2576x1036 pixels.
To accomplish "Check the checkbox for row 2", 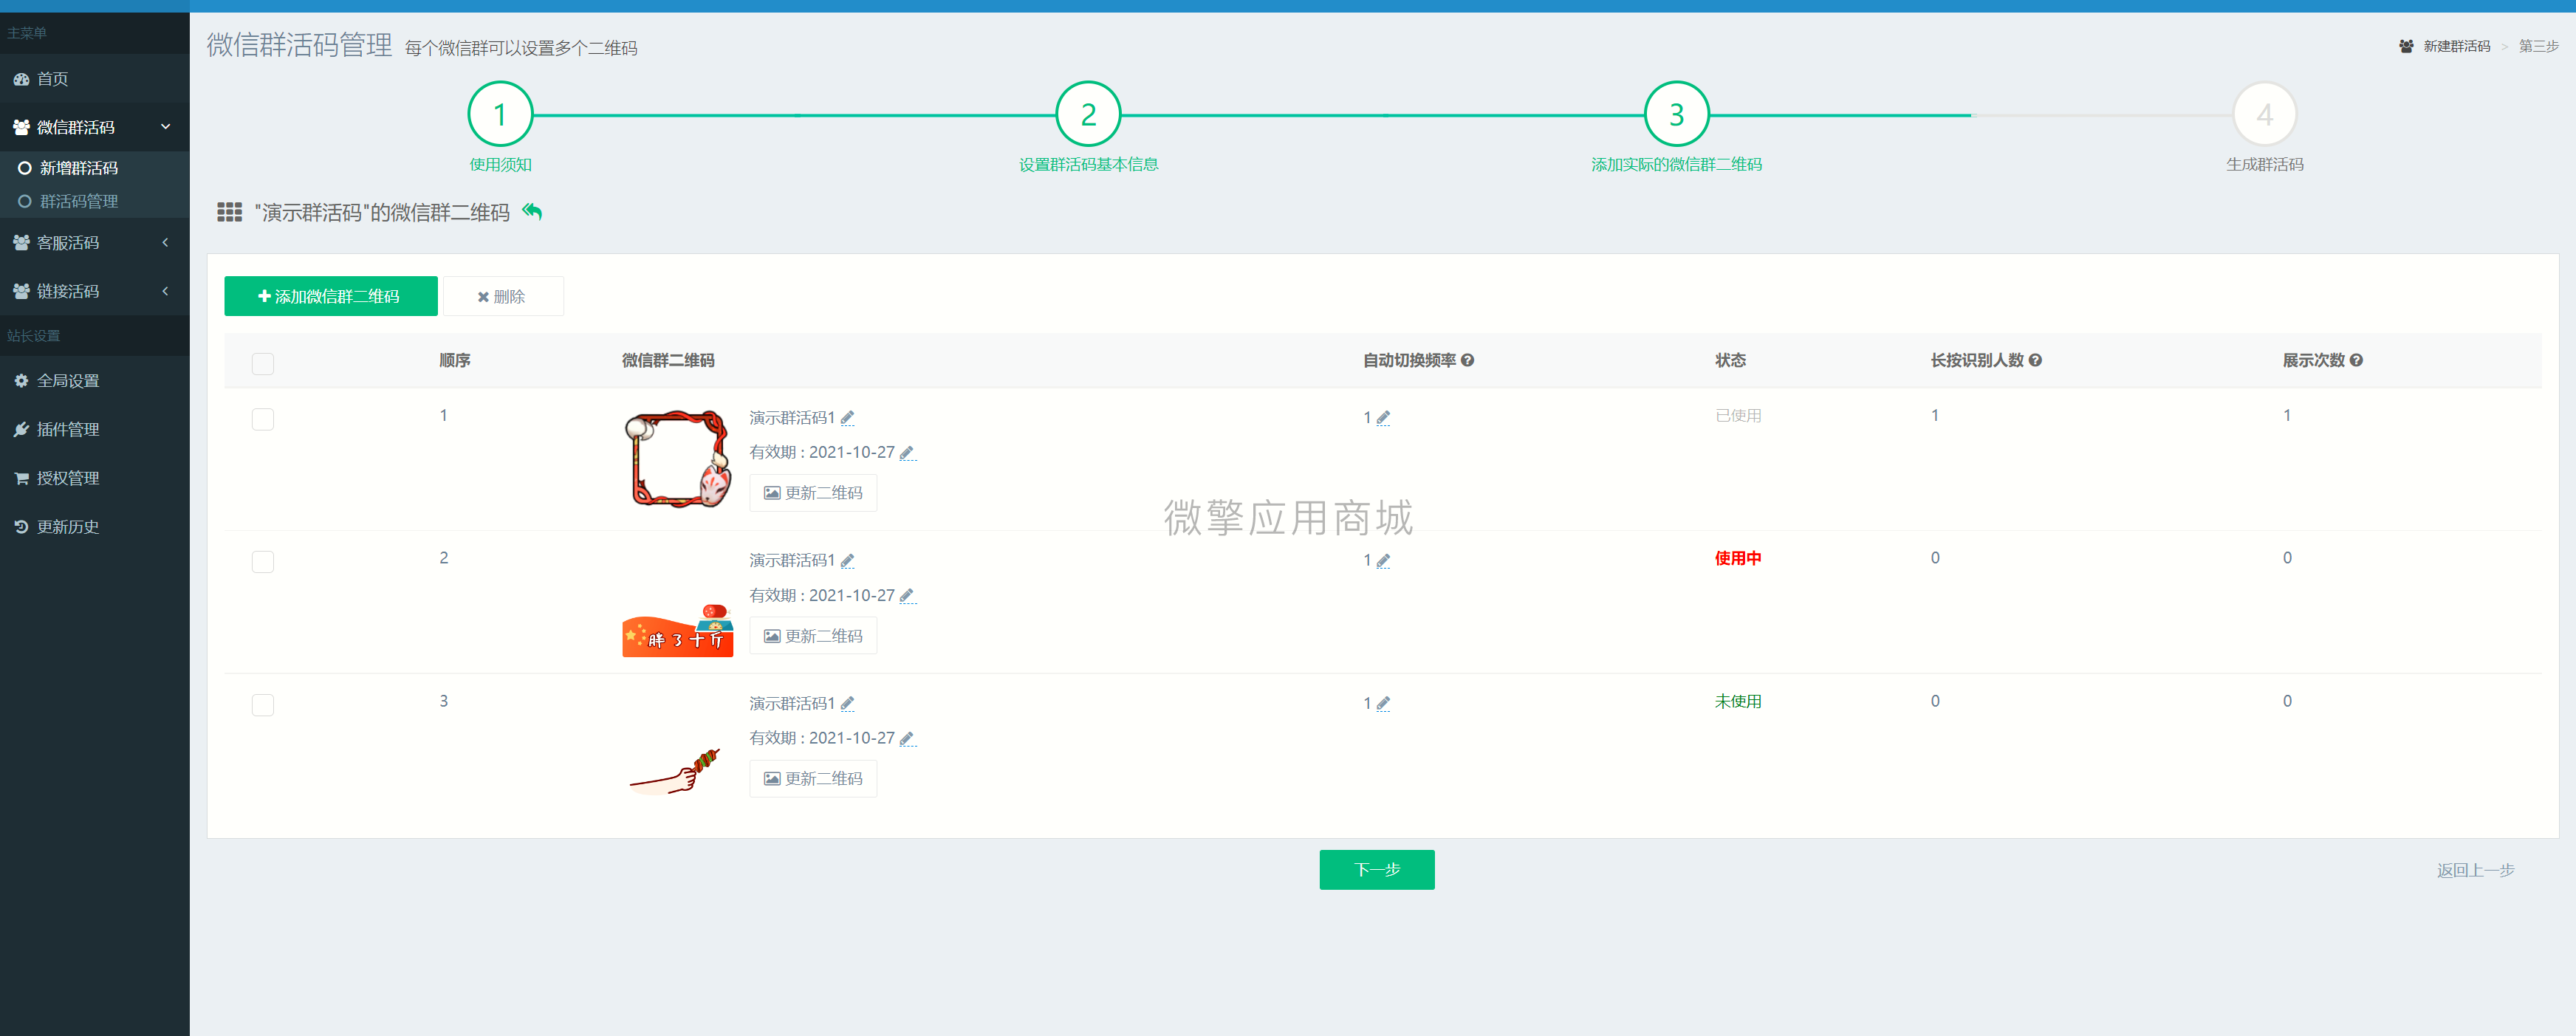I will point(263,562).
